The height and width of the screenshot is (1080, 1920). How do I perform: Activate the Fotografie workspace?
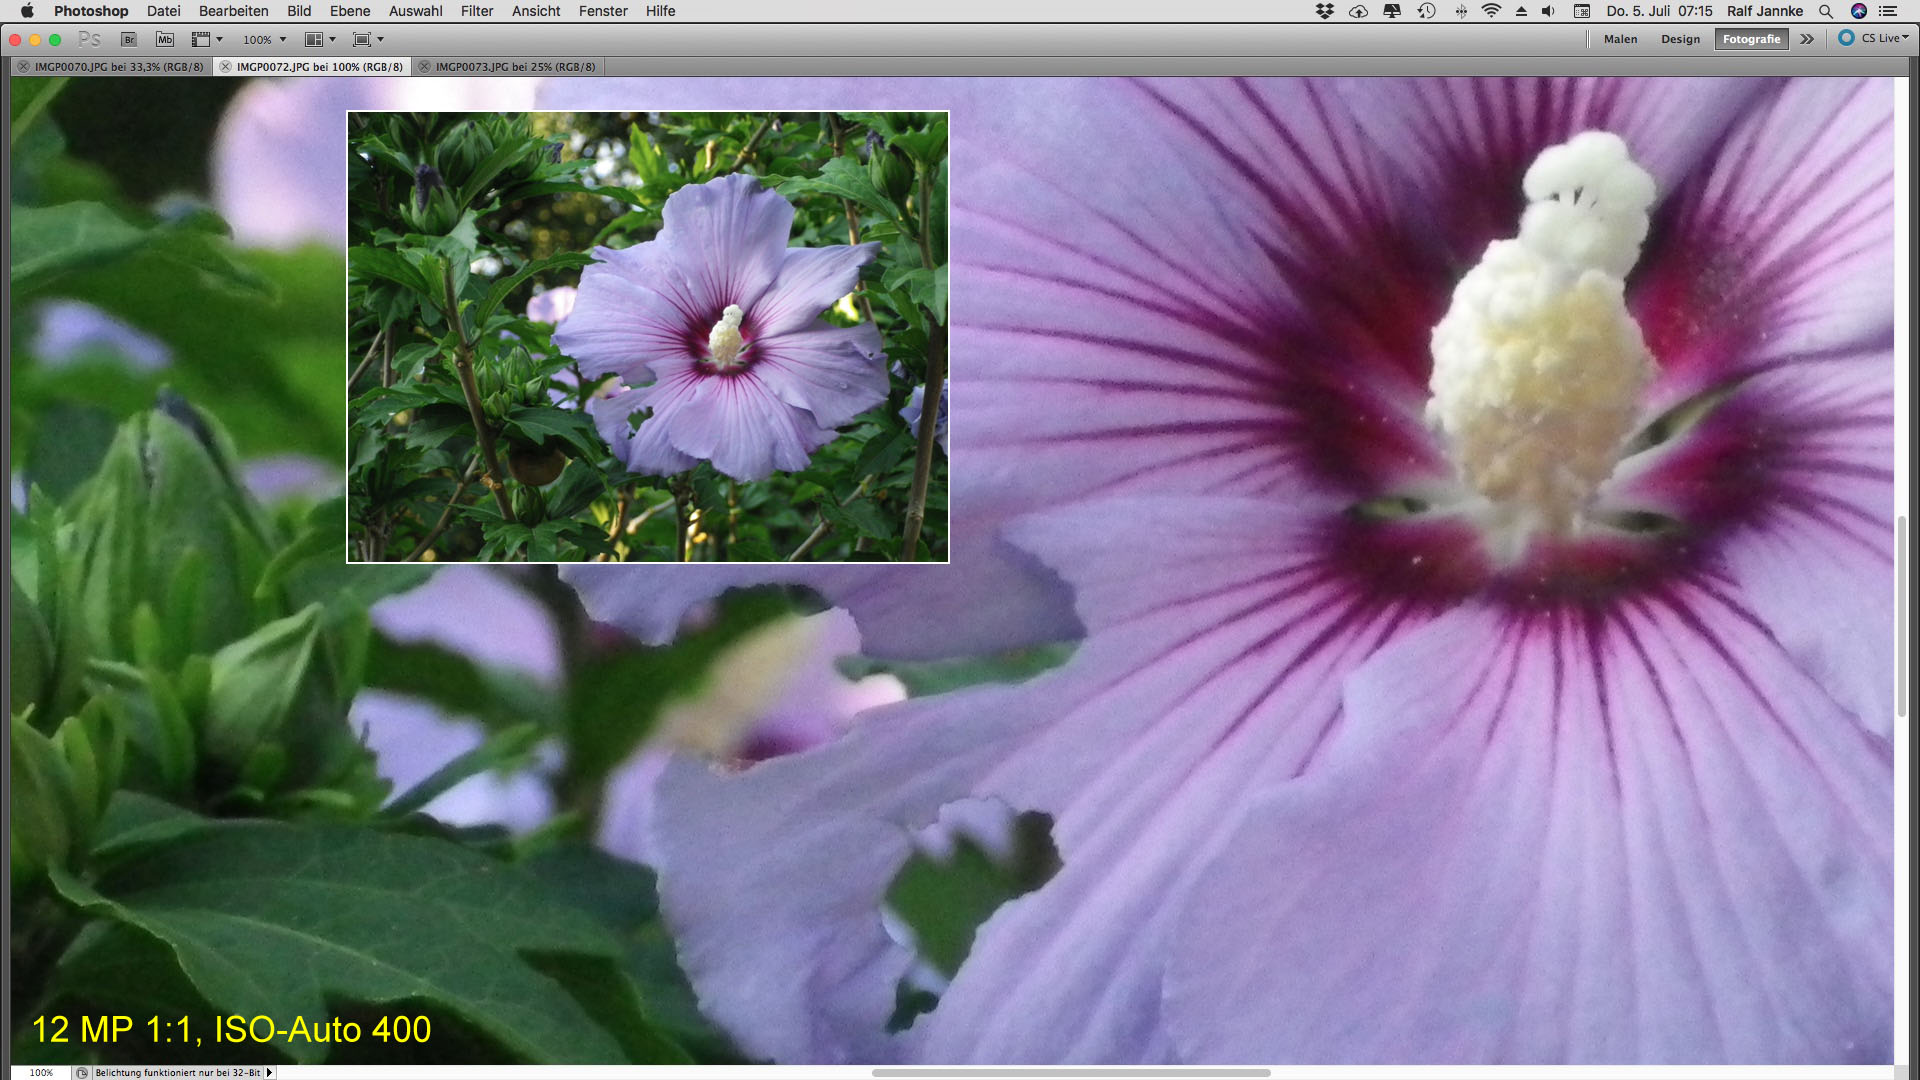[1751, 39]
